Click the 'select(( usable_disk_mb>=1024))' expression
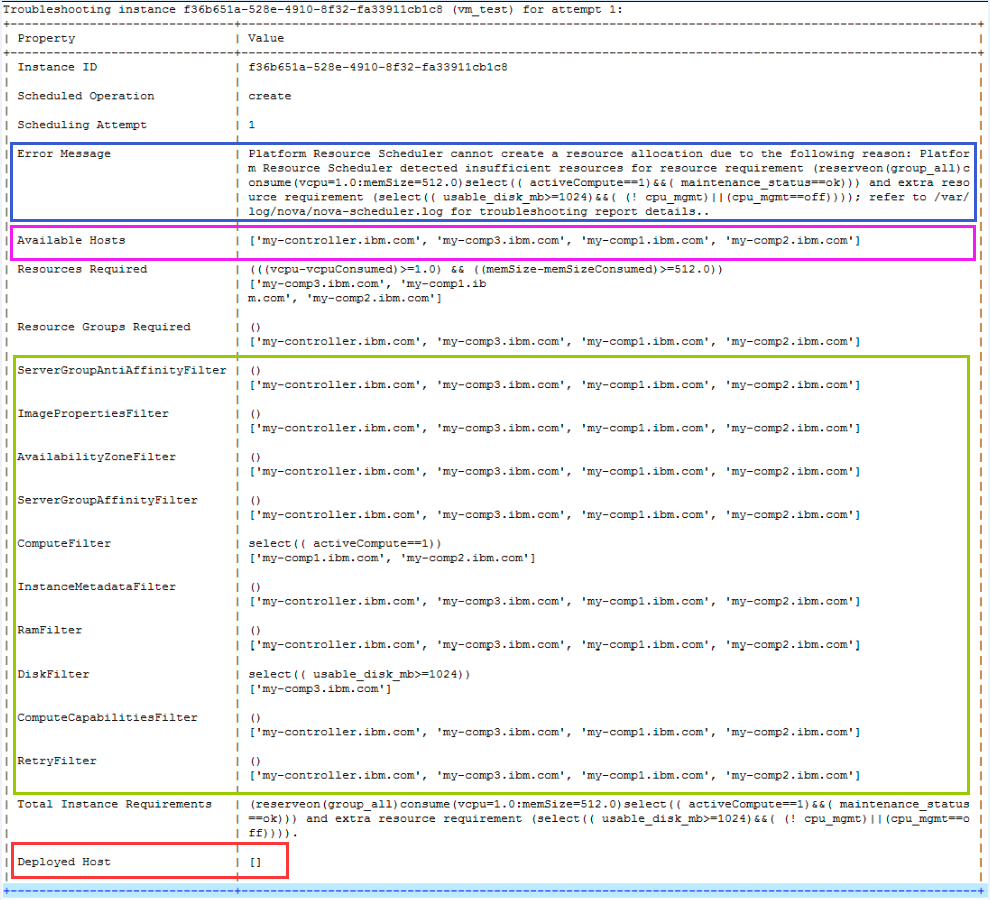Screen dimensions: 990x900 (359, 675)
